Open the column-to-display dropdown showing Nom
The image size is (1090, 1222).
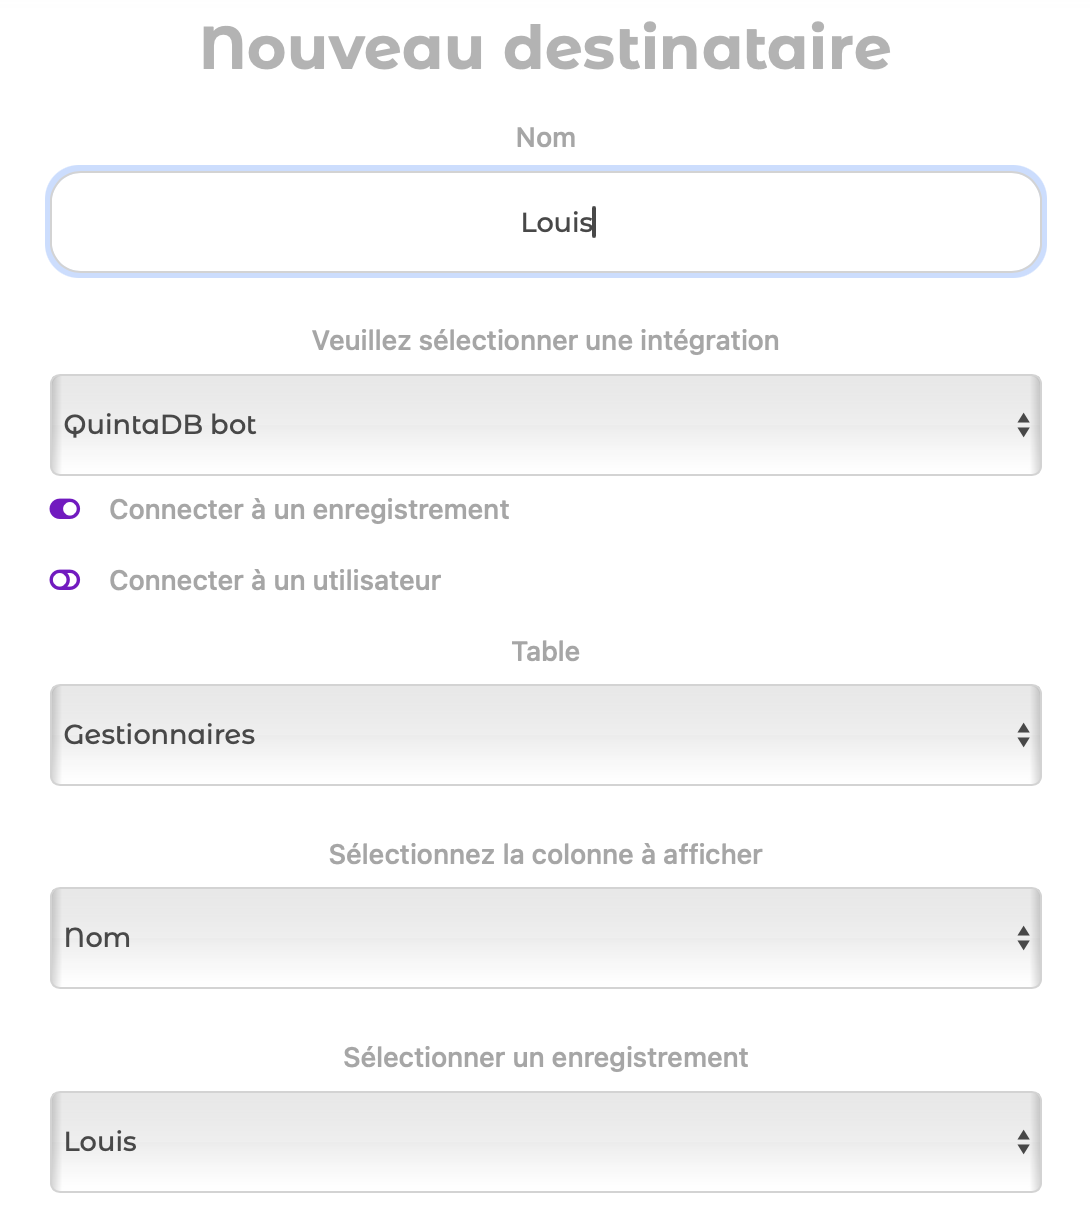pos(546,938)
